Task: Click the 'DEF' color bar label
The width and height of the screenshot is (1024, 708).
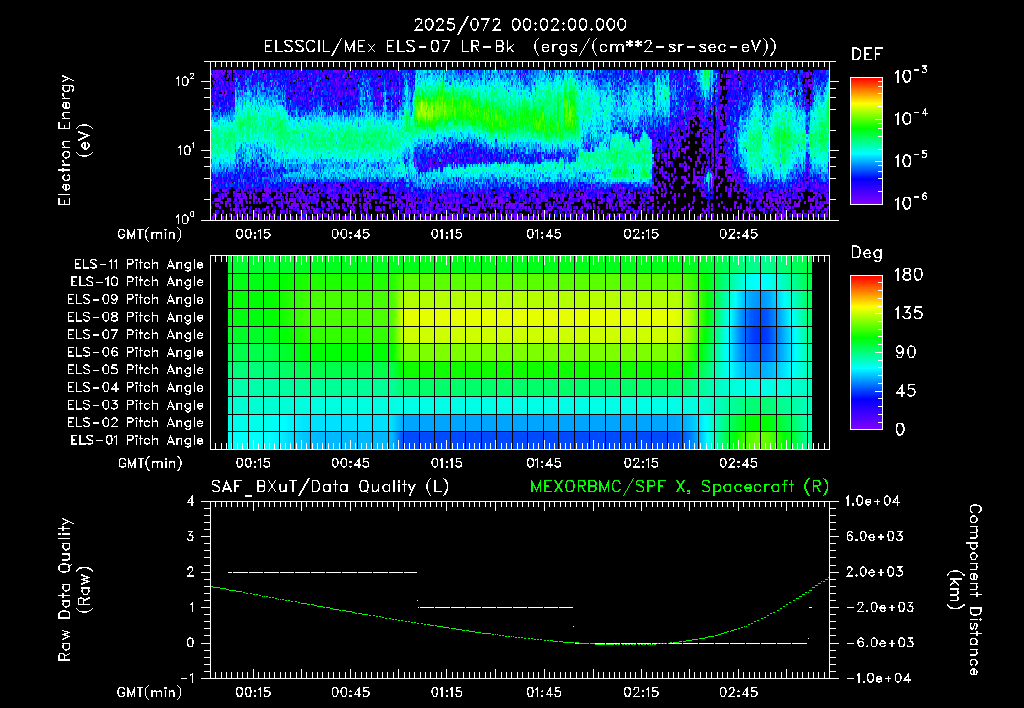Action: [867, 54]
